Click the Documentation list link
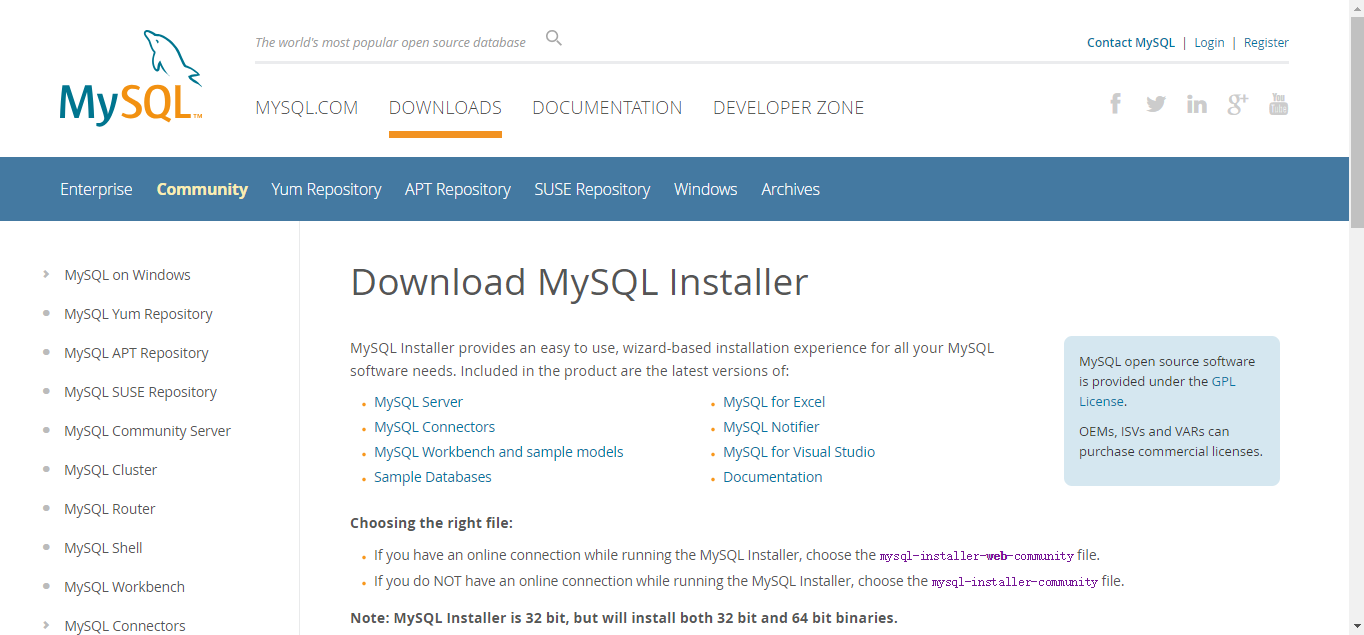This screenshot has width=1364, height=635. click(773, 477)
